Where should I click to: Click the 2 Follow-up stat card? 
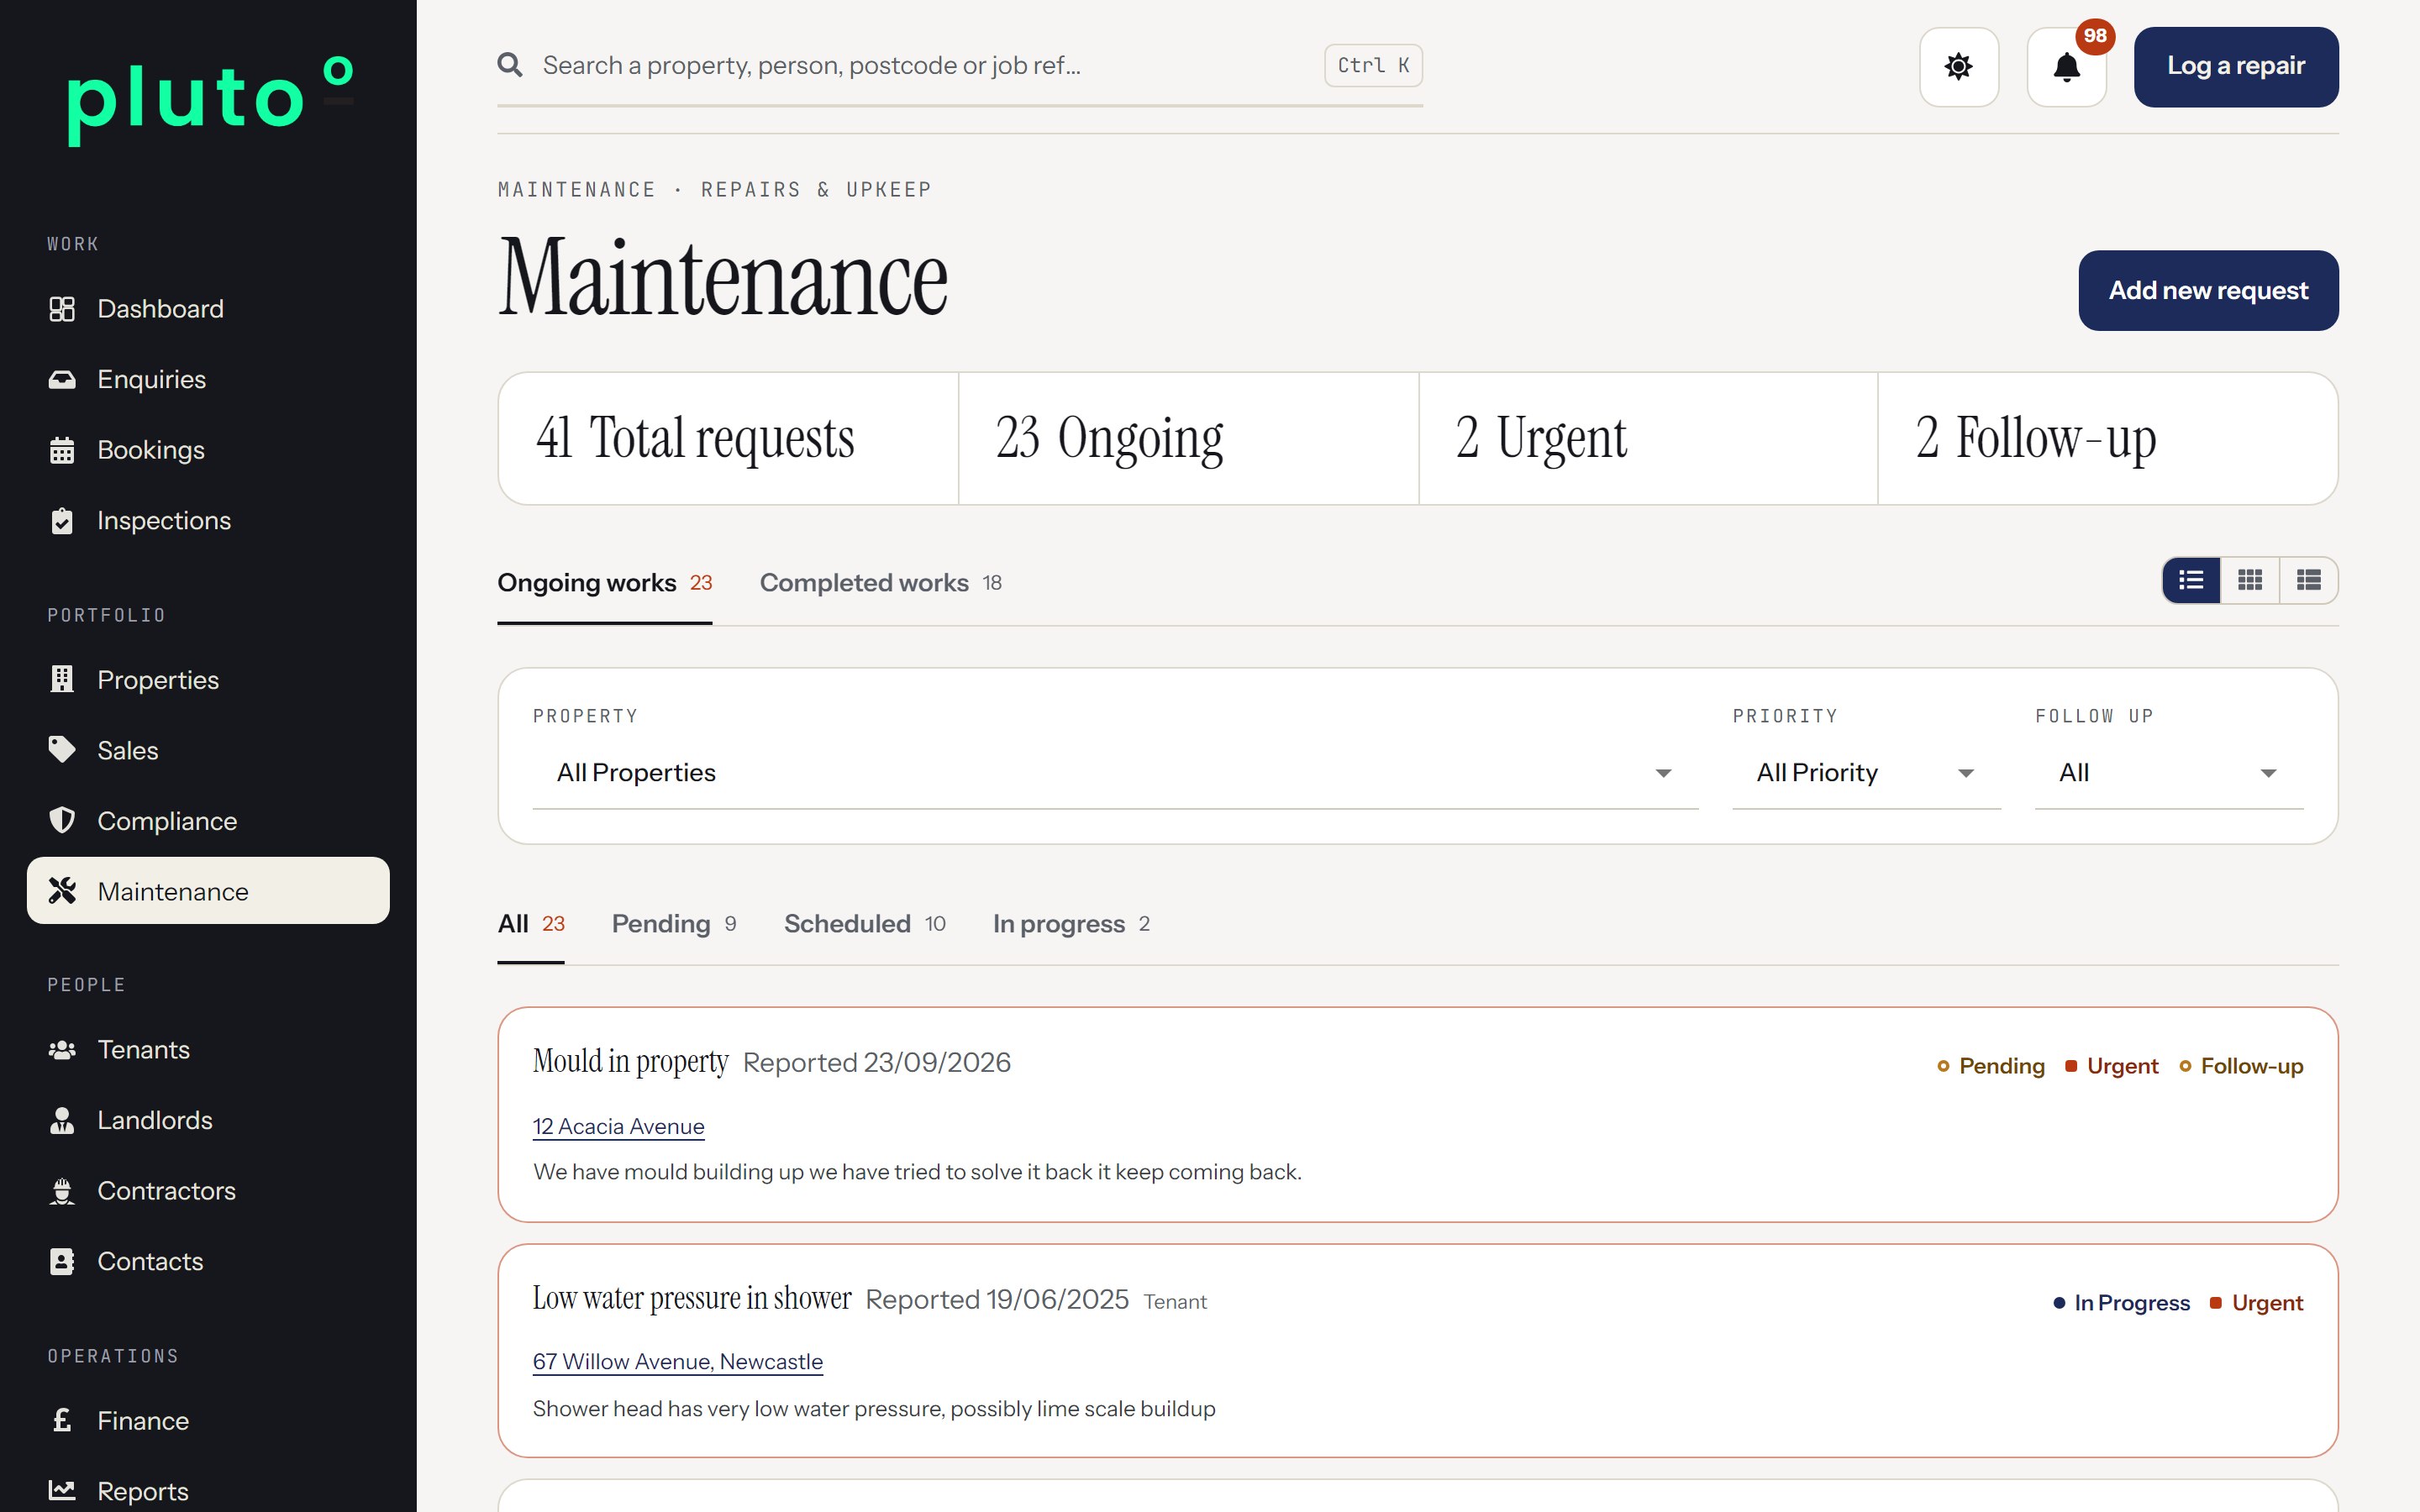pyautogui.click(x=2108, y=439)
